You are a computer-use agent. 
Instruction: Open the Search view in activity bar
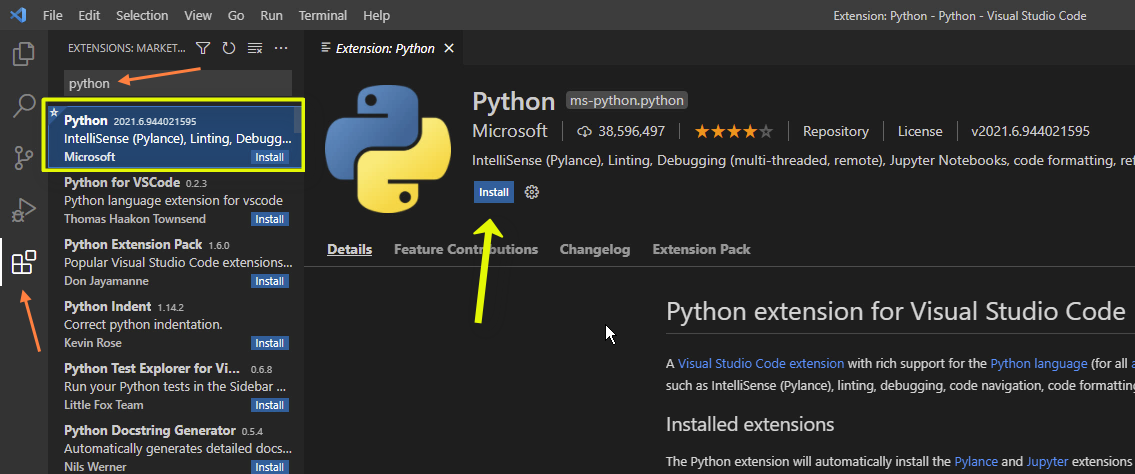pyautogui.click(x=24, y=106)
